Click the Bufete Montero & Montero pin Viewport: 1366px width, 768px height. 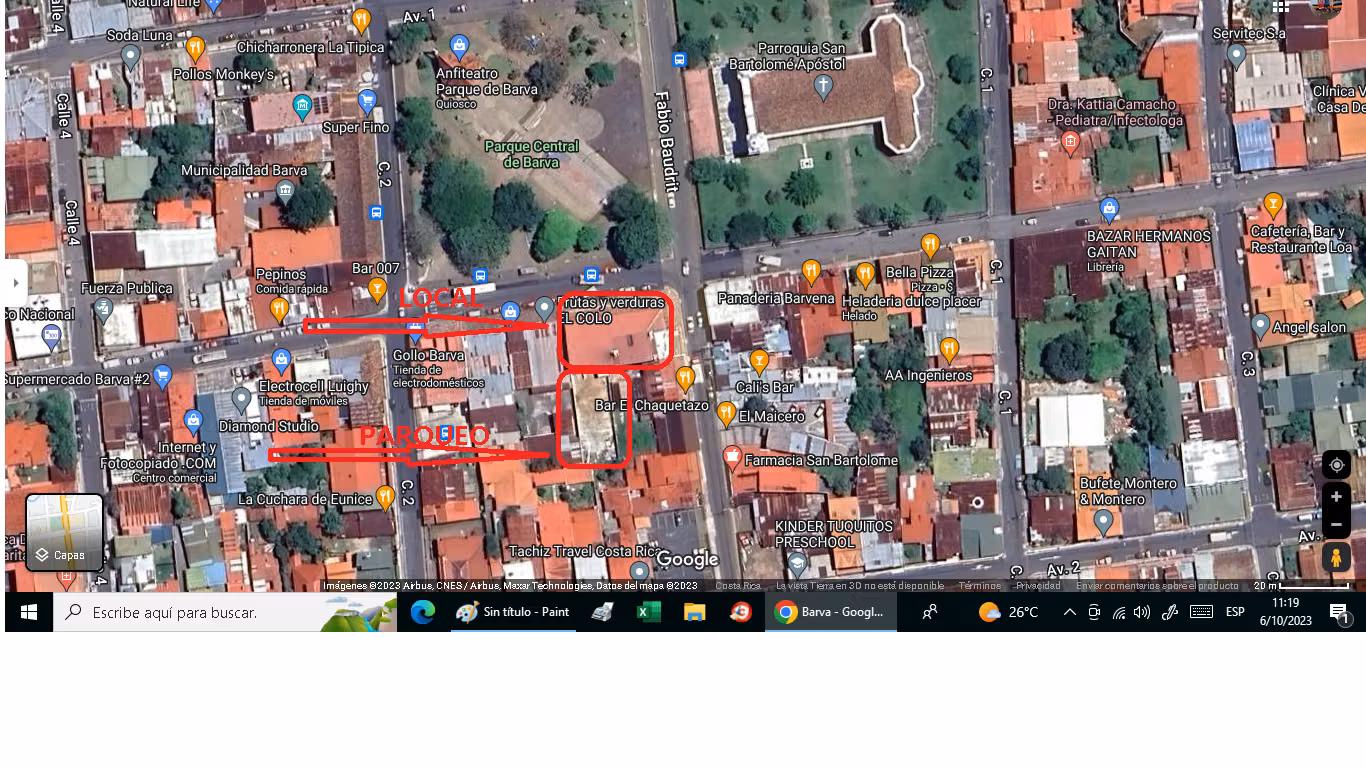point(1103,521)
